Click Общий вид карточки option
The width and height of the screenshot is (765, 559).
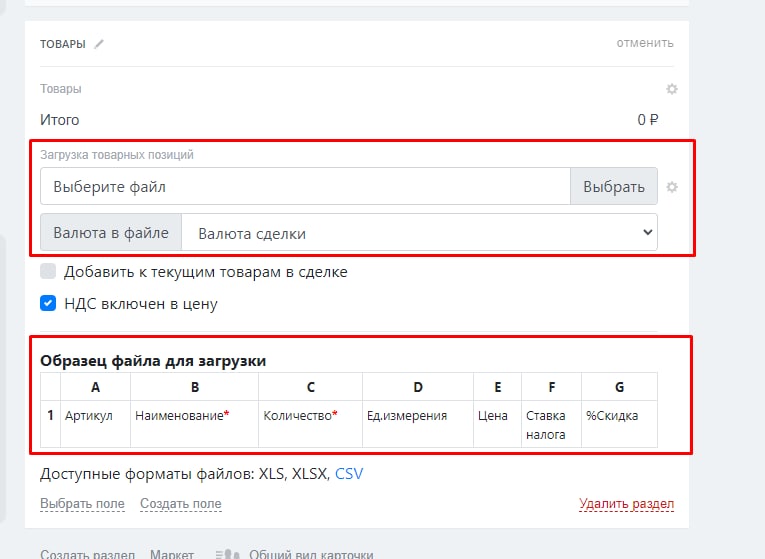pos(311,554)
